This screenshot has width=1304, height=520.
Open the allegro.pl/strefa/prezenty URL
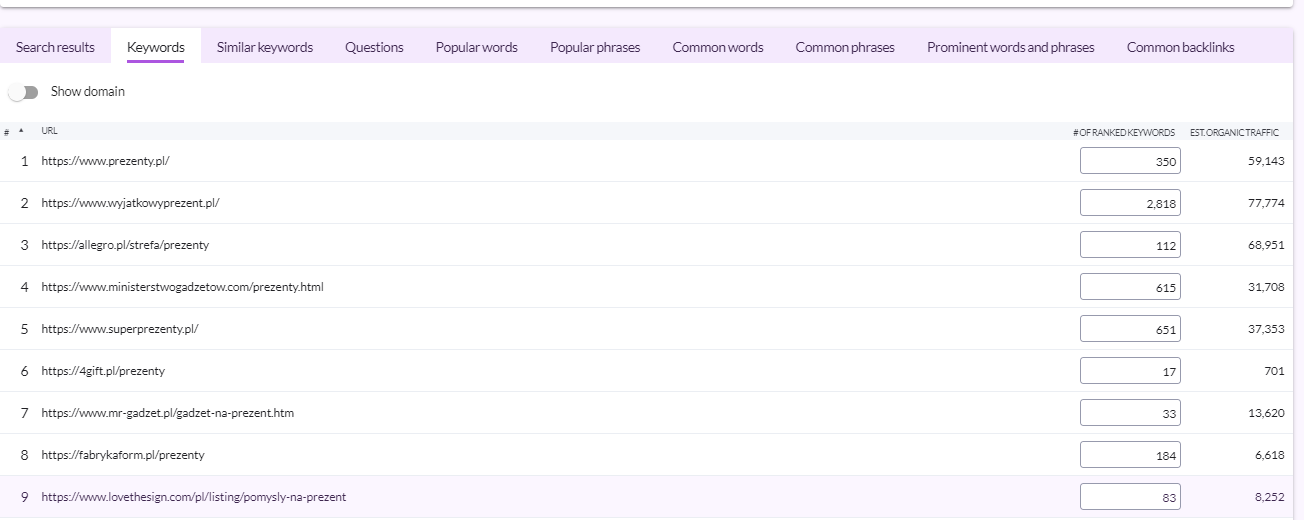point(125,245)
